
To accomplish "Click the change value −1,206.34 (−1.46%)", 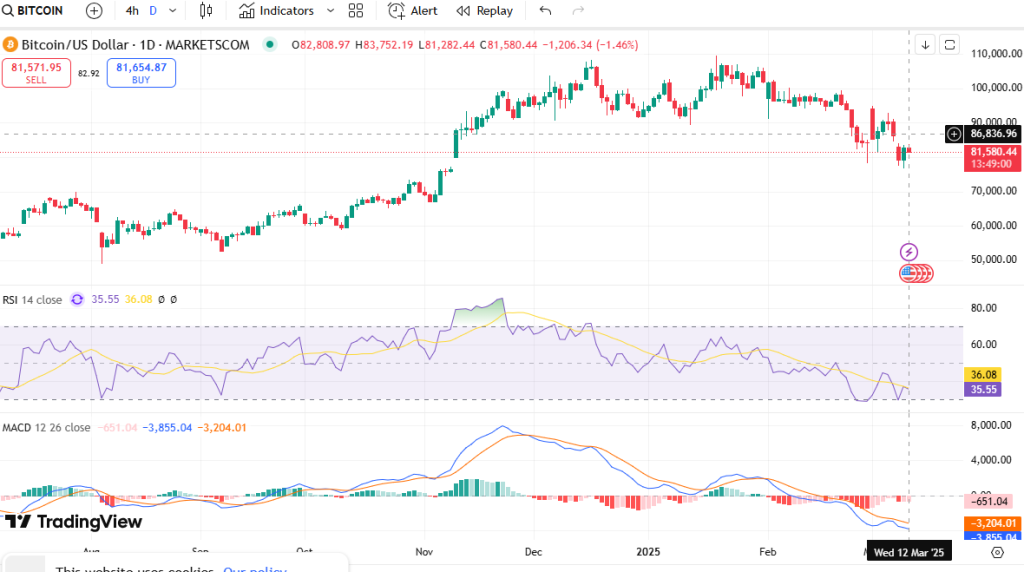I will pyautogui.click(x=590, y=44).
